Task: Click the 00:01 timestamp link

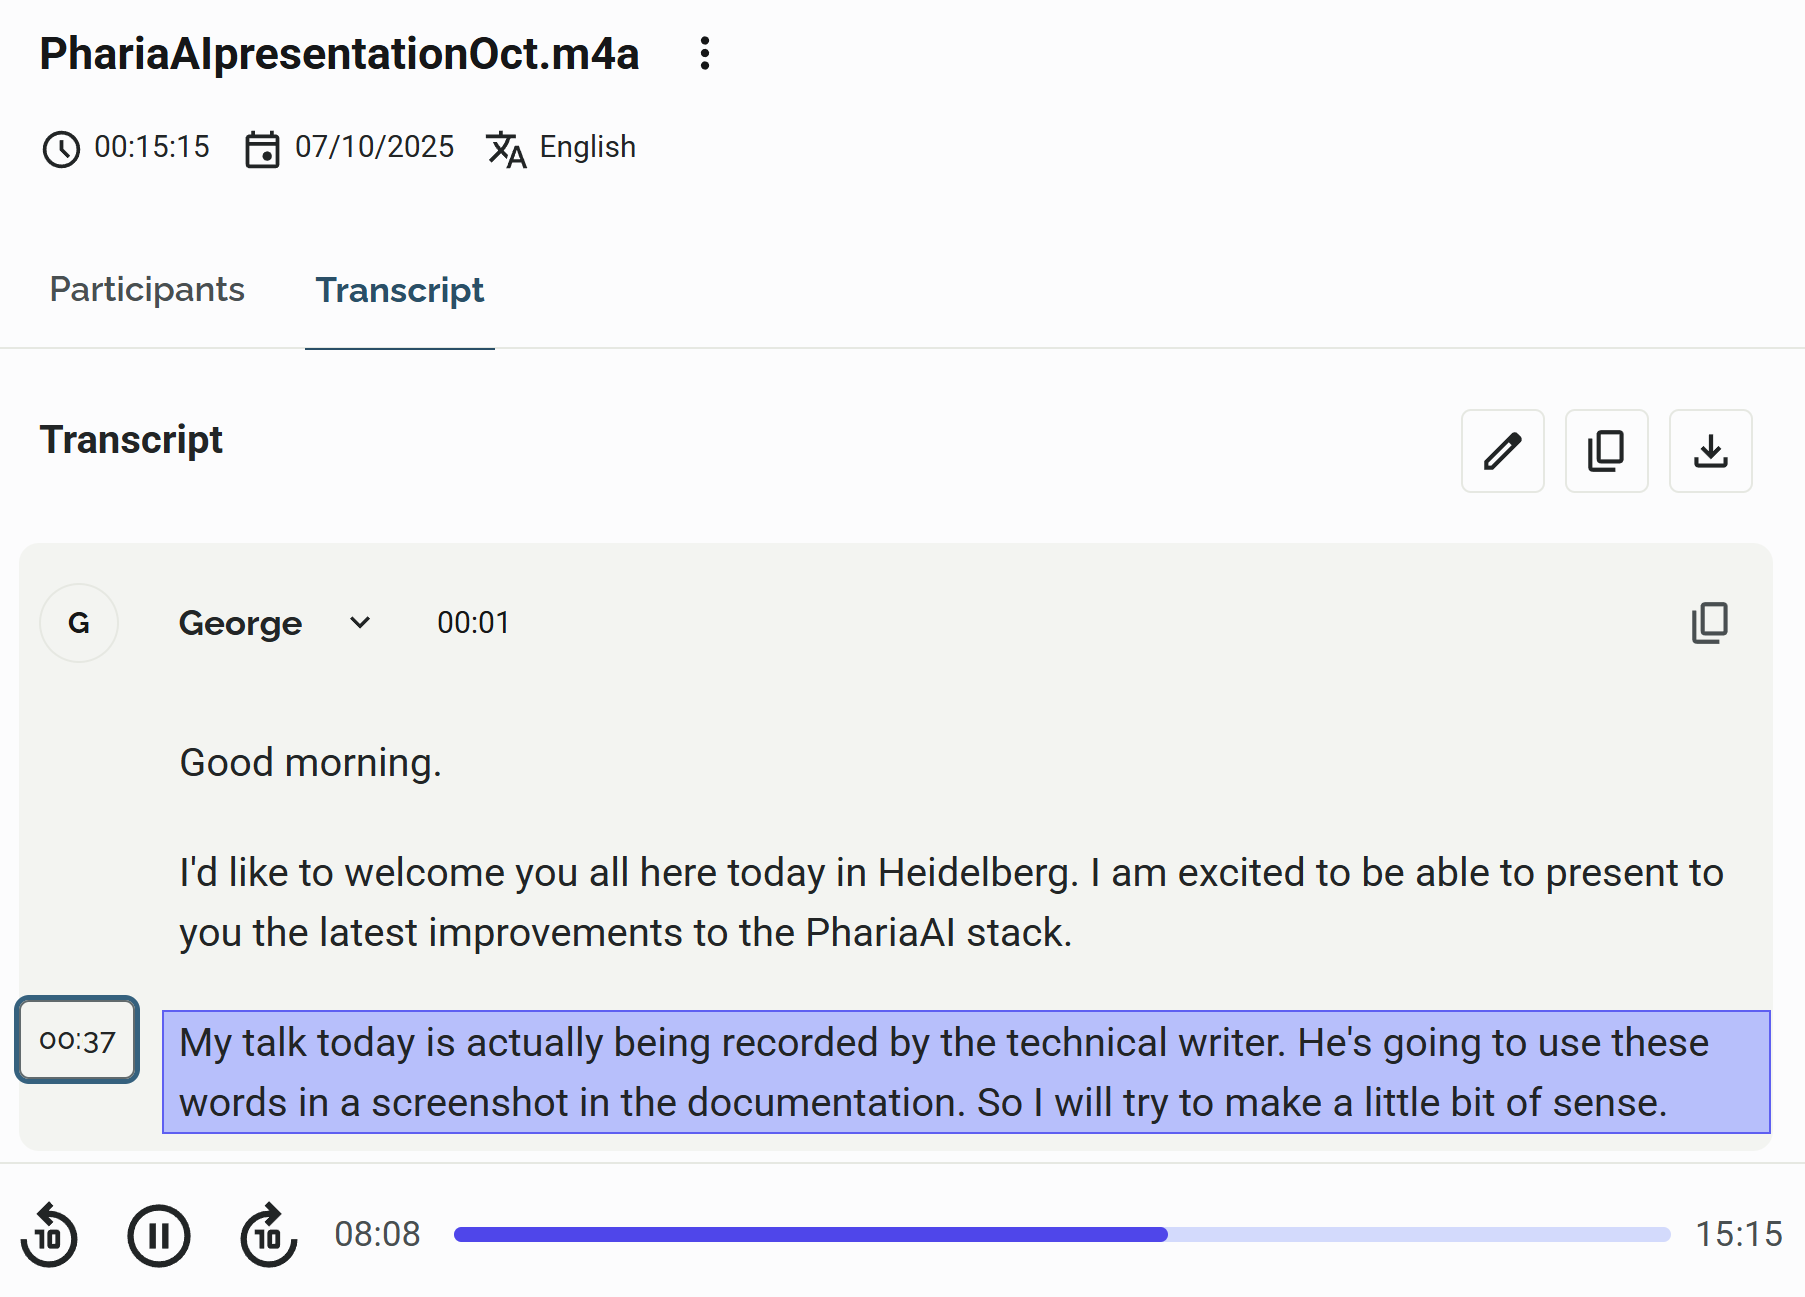Action: pyautogui.click(x=473, y=622)
